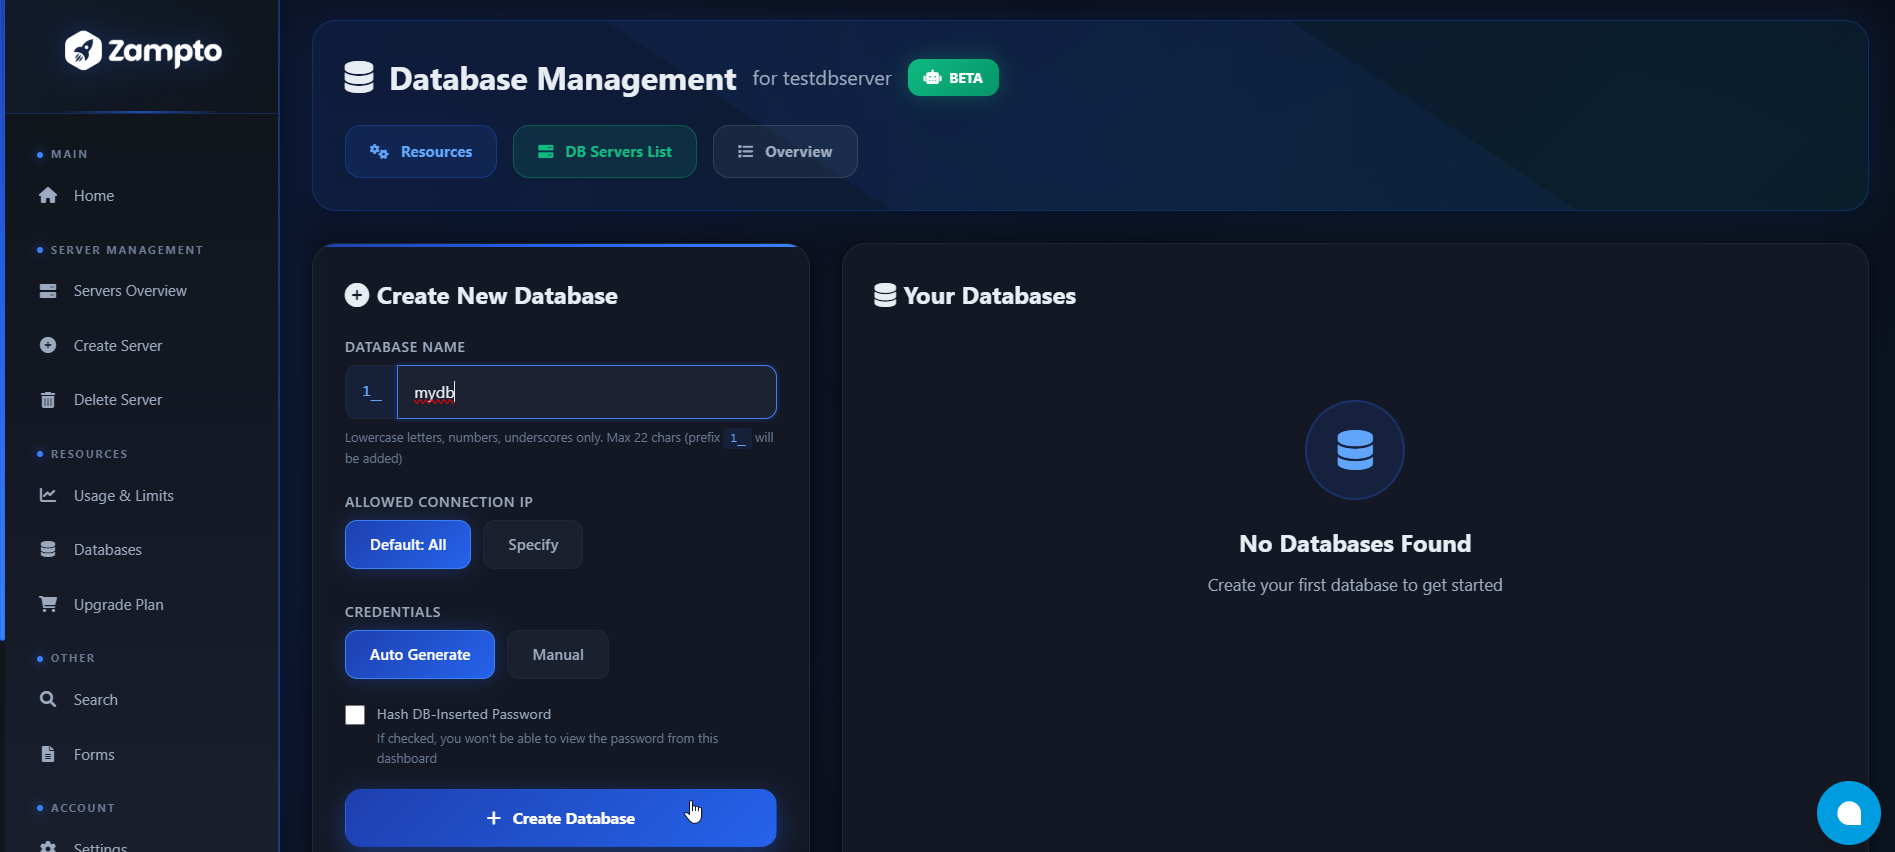Click the Delete Server trash icon
The height and width of the screenshot is (852, 1895).
point(48,400)
